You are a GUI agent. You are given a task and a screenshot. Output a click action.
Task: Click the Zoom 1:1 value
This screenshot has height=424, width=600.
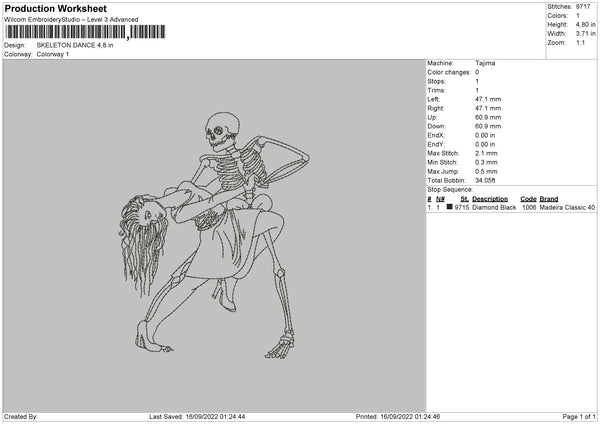coord(580,42)
